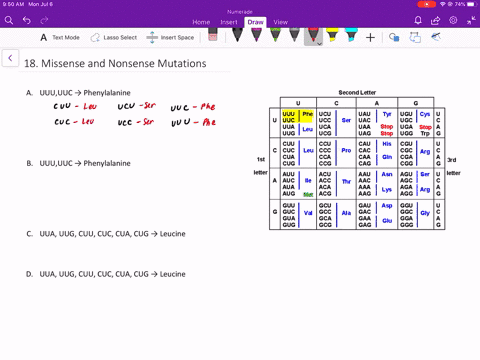This screenshot has width=480, height=360.
Task: Click highlighted 'Phe' in codon table
Action: point(307,114)
